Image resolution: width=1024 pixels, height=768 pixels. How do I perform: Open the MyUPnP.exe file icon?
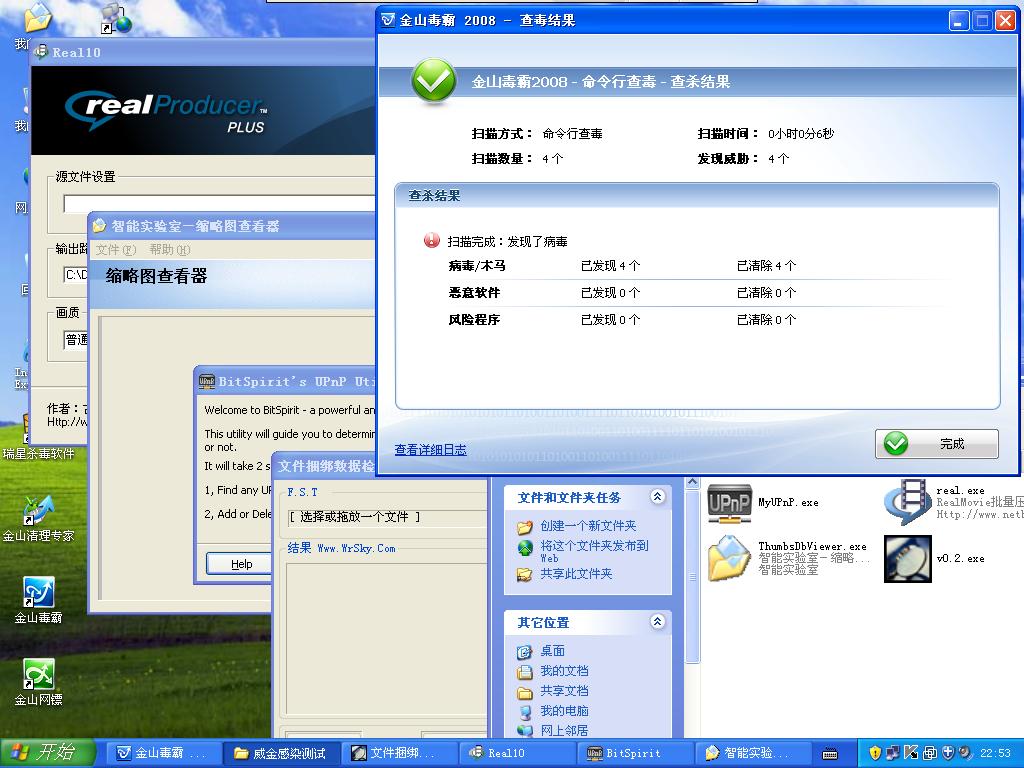729,503
